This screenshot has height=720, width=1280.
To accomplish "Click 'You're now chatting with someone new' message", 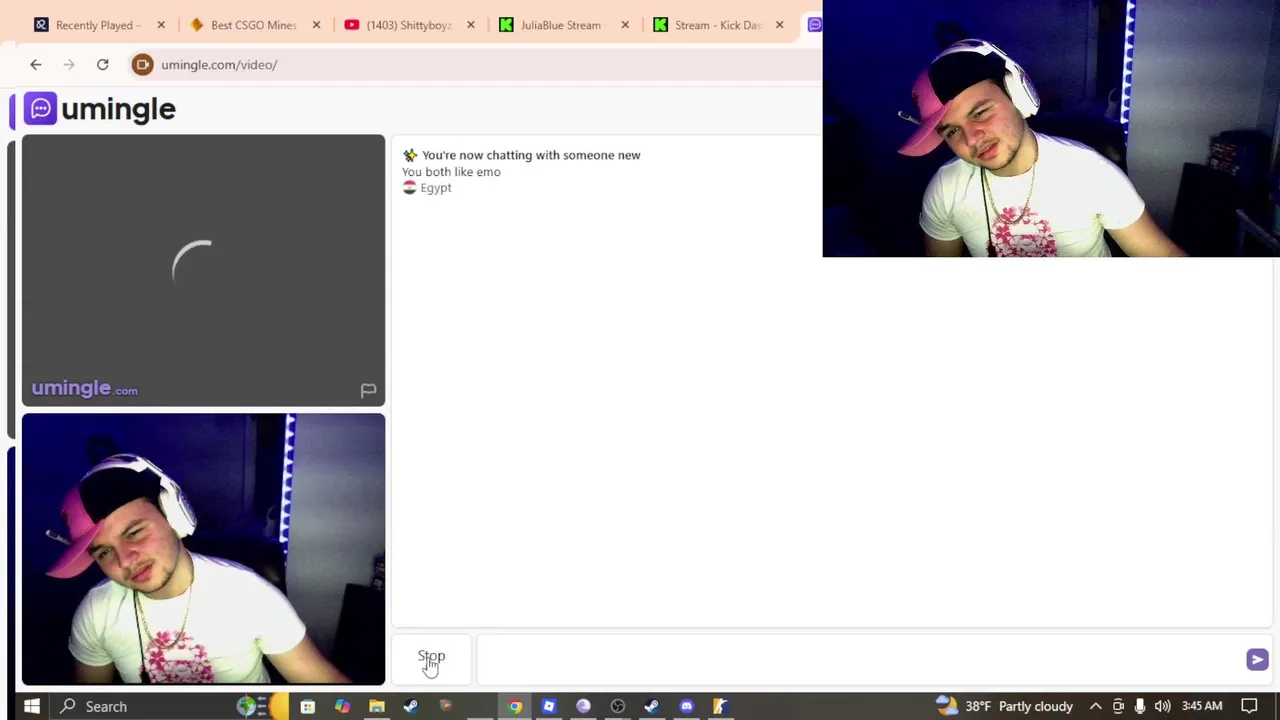I will point(531,155).
